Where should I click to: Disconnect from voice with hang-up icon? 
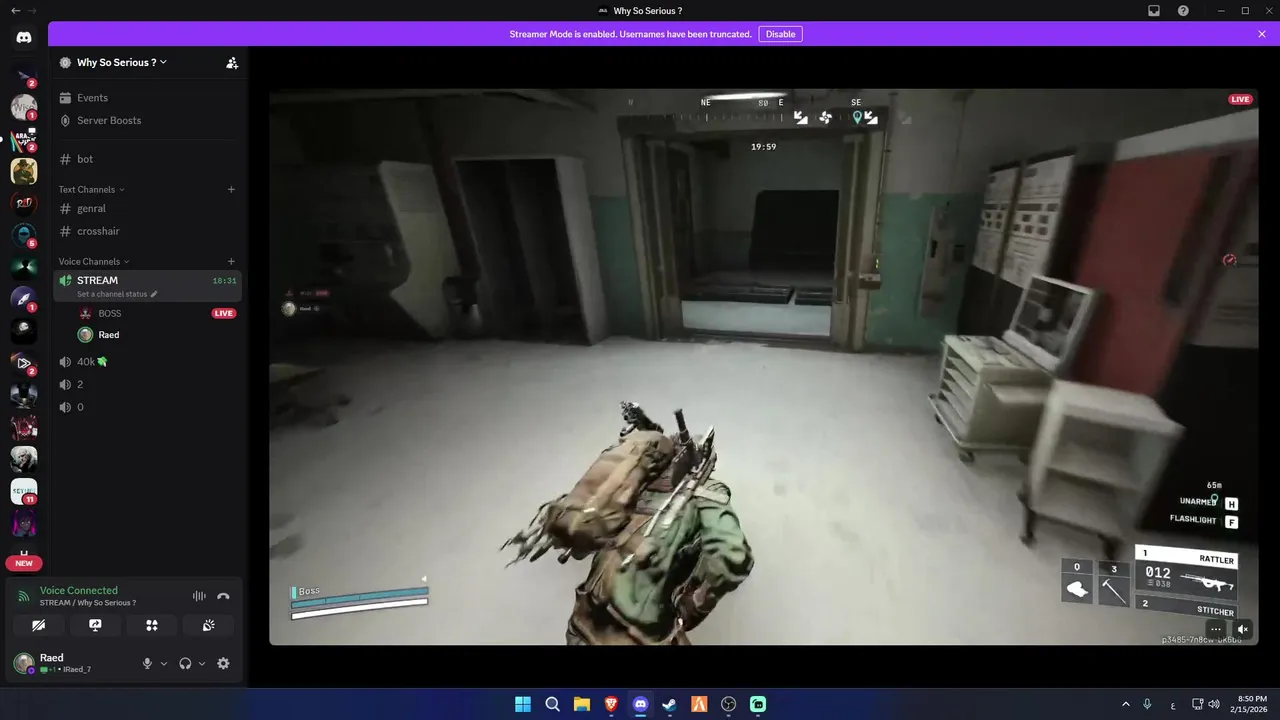click(223, 596)
